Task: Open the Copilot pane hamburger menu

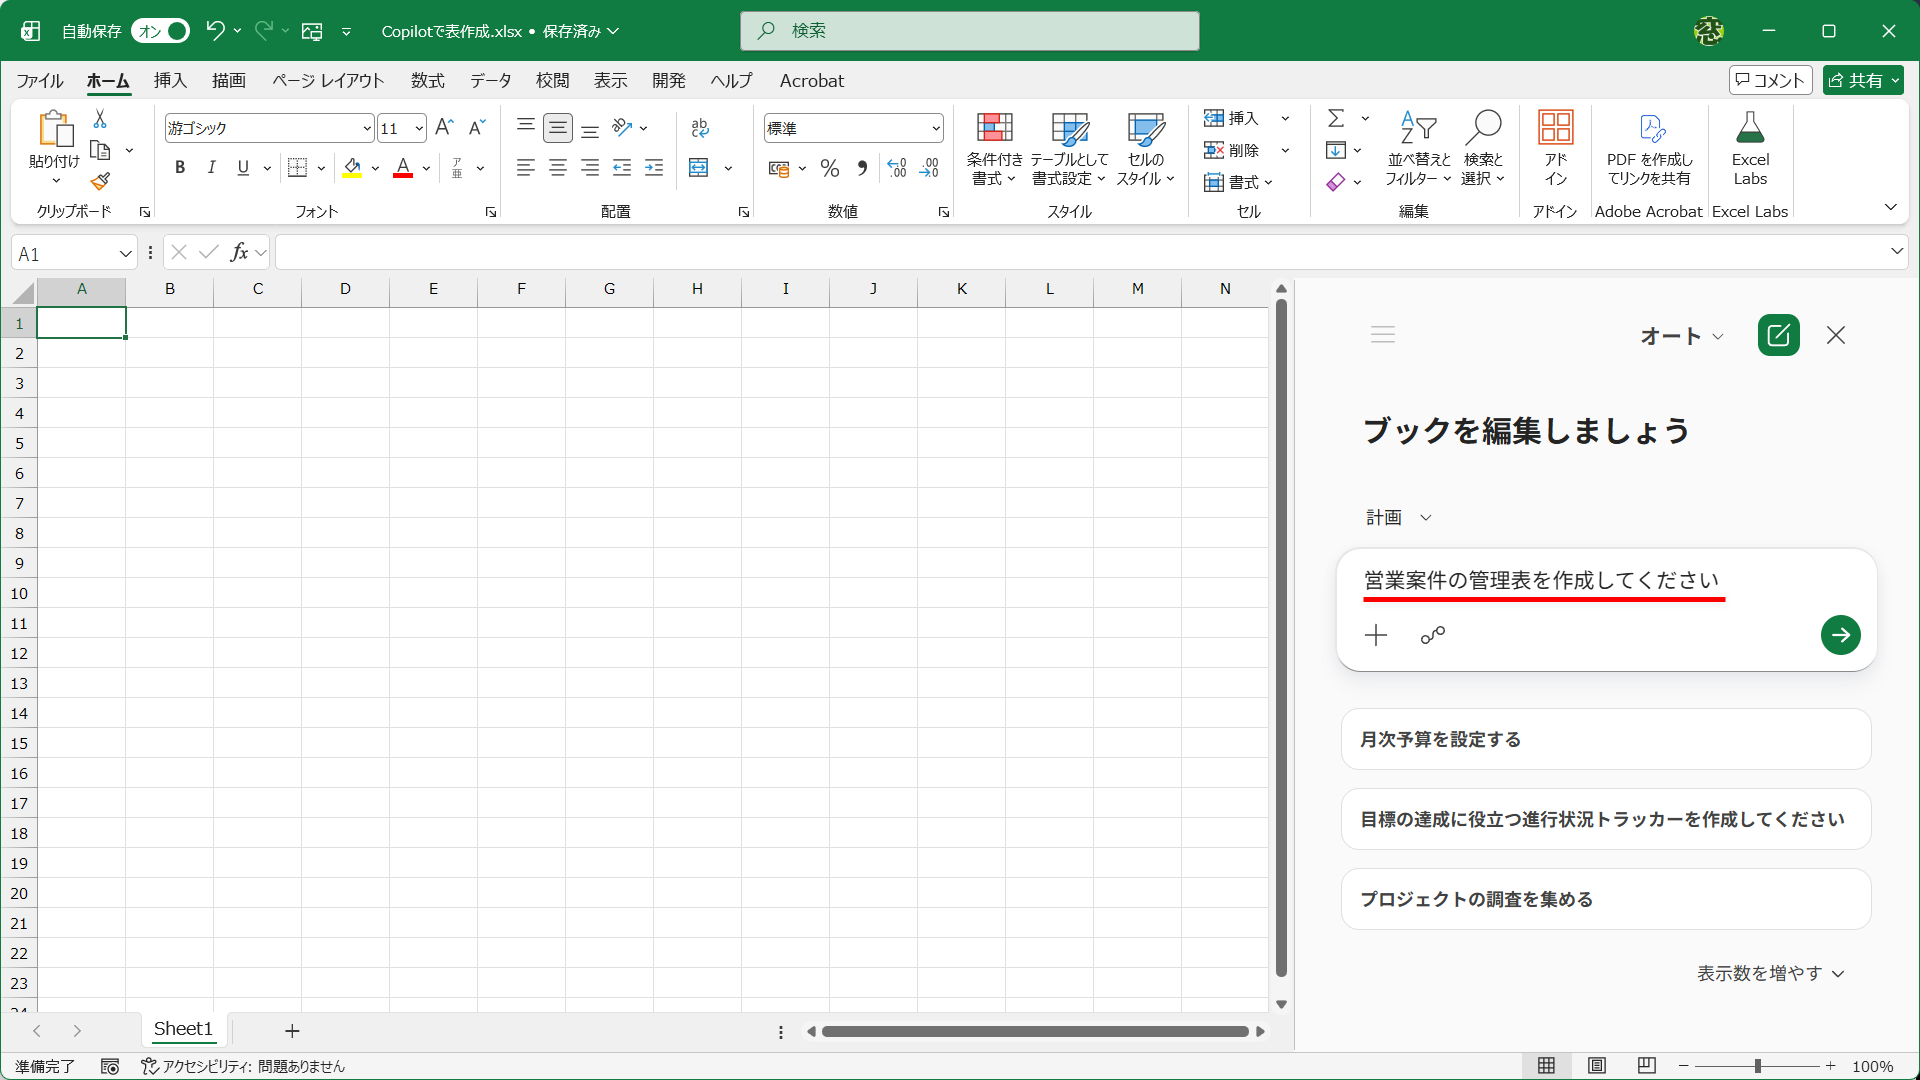Action: coord(1383,335)
